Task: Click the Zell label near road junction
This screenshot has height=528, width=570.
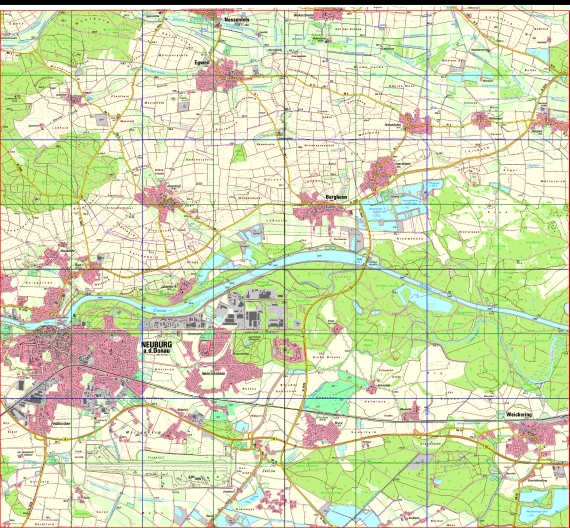Action: (268, 470)
